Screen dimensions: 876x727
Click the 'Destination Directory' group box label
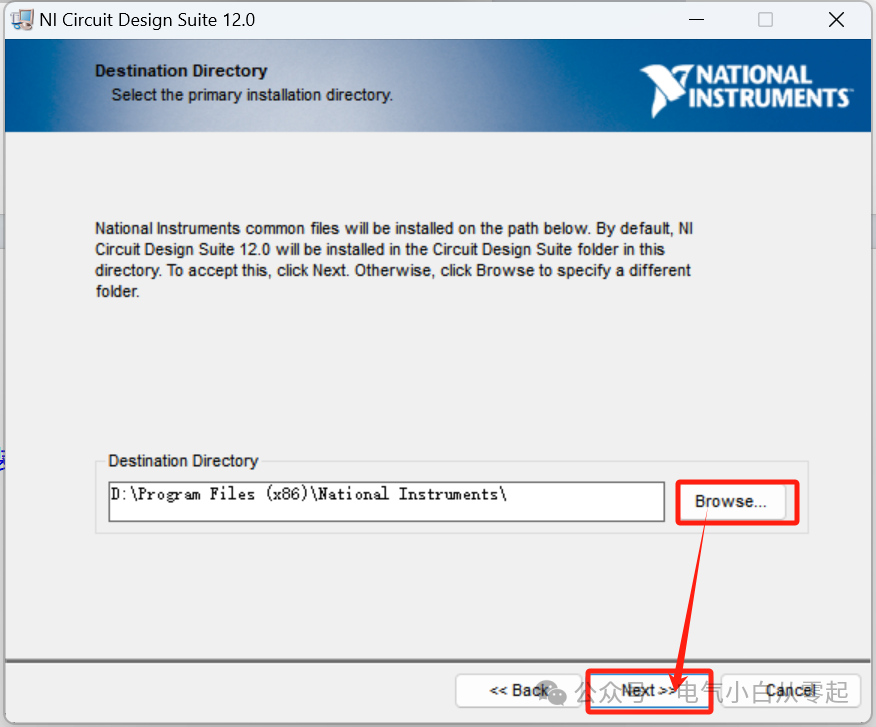point(183,460)
